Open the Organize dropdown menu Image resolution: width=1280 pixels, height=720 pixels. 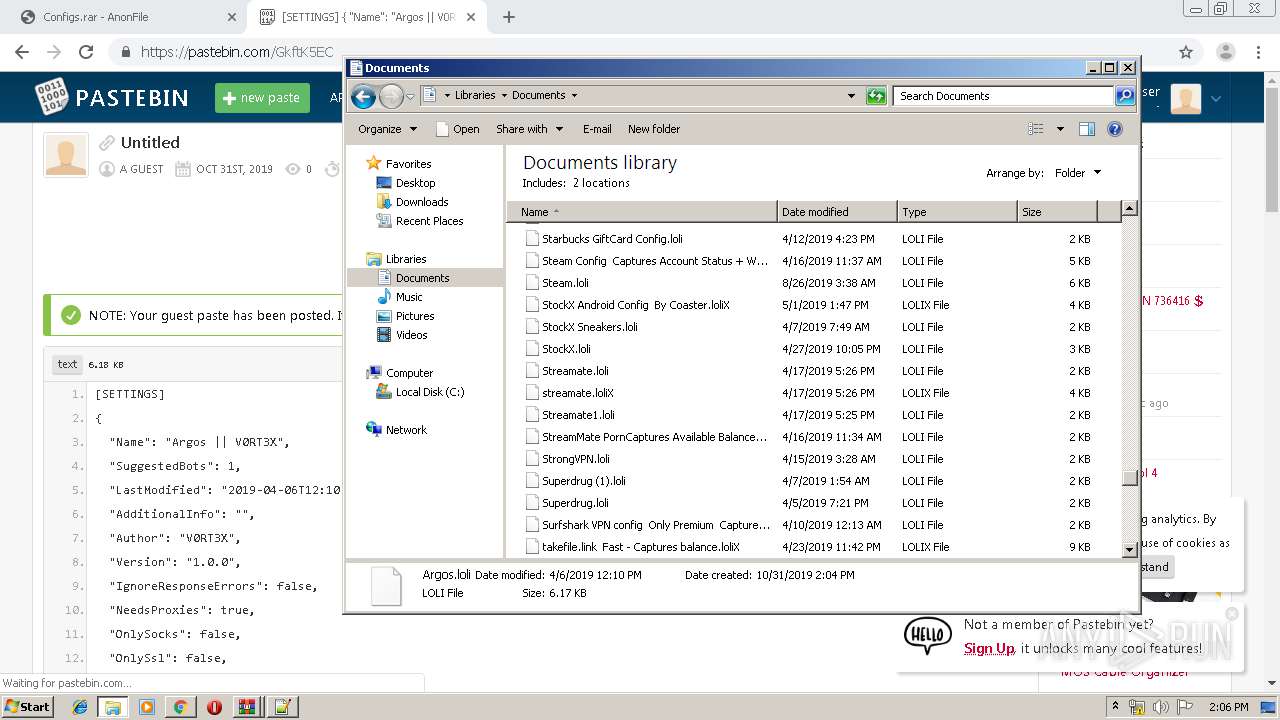click(x=387, y=129)
